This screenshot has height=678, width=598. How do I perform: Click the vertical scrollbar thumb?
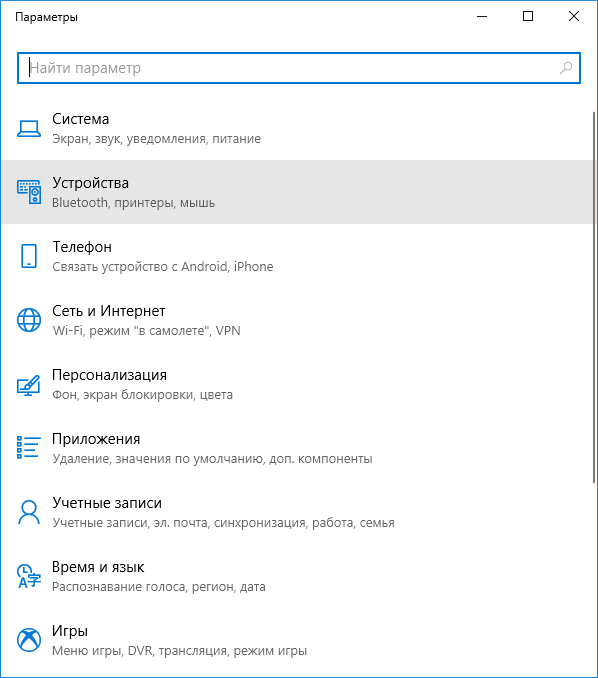click(595, 297)
